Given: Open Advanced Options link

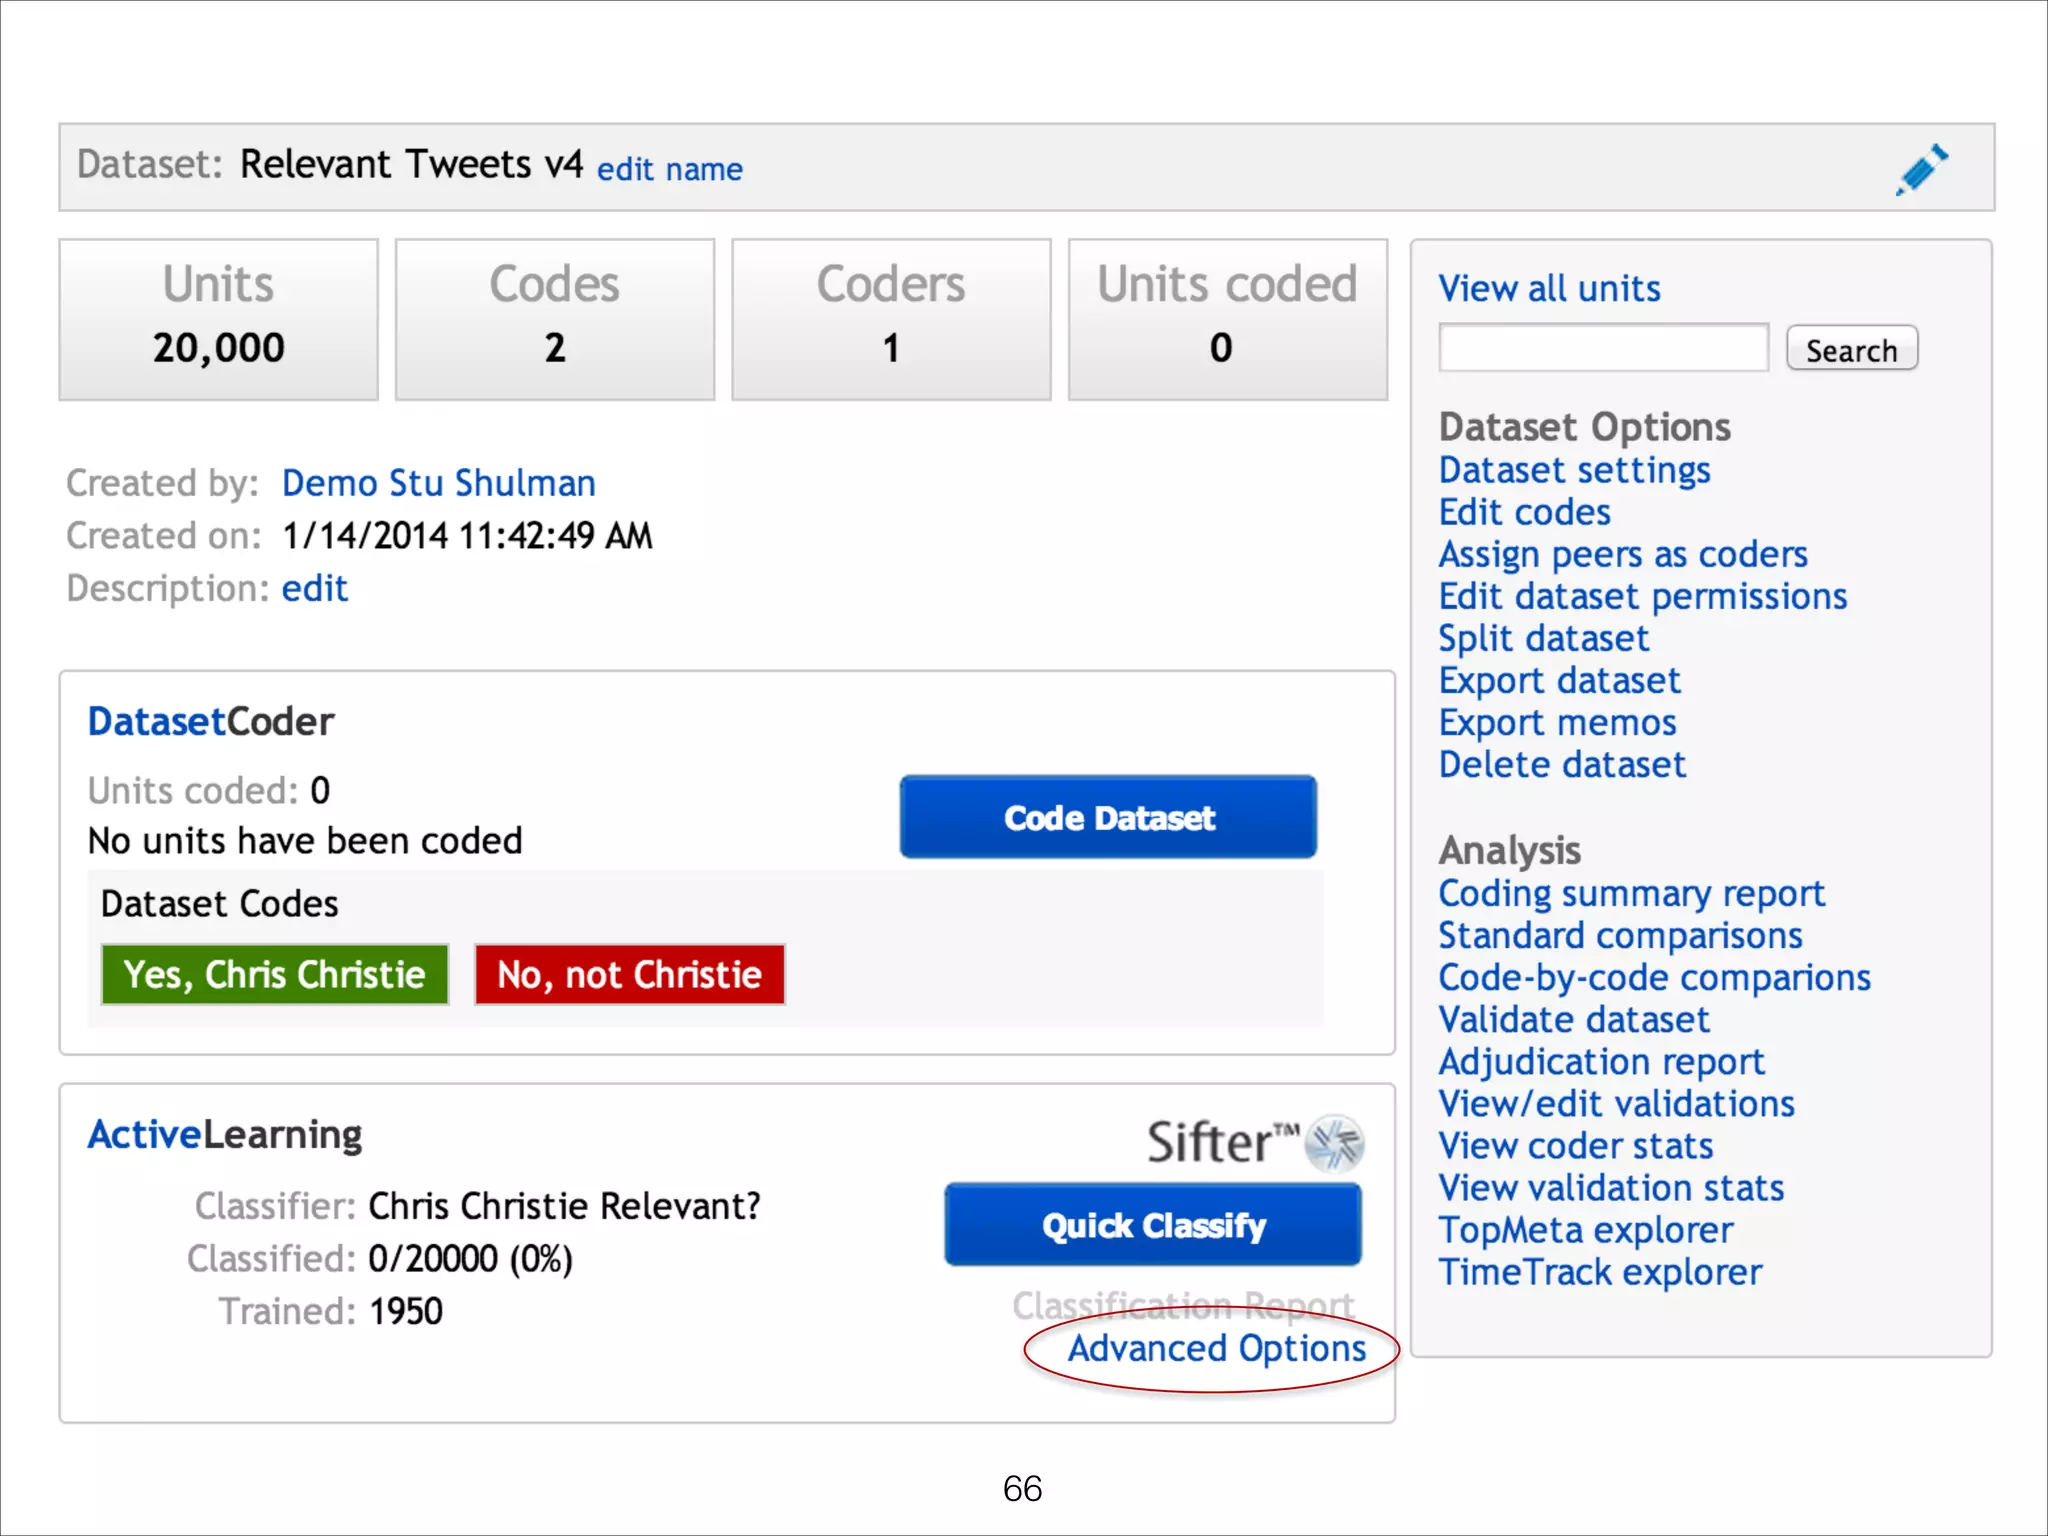Looking at the screenshot, I should click(1216, 1349).
